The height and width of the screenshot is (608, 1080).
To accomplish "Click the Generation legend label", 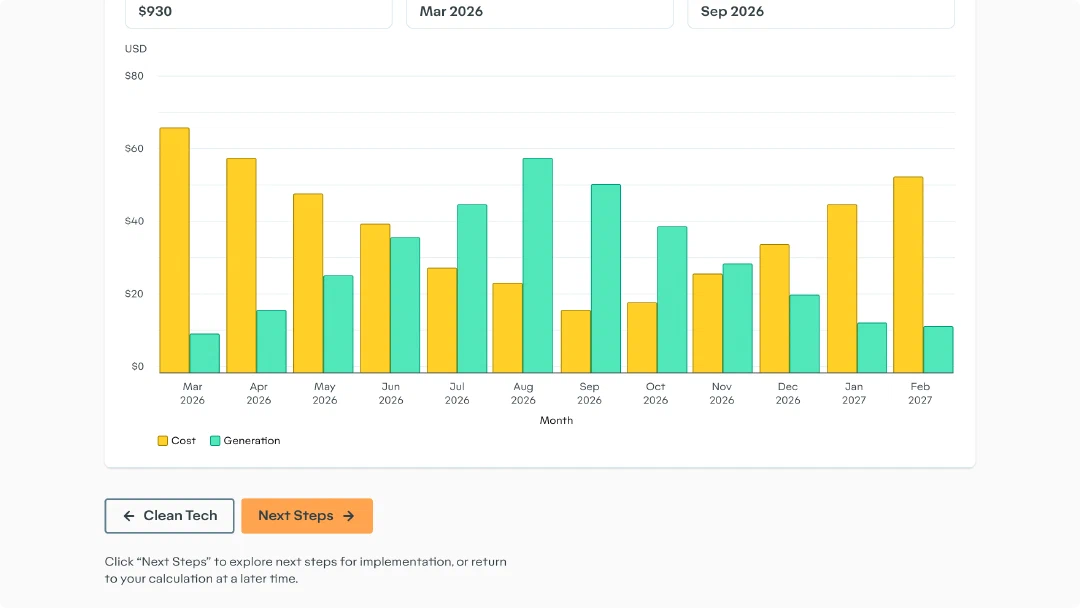I will point(251,441).
